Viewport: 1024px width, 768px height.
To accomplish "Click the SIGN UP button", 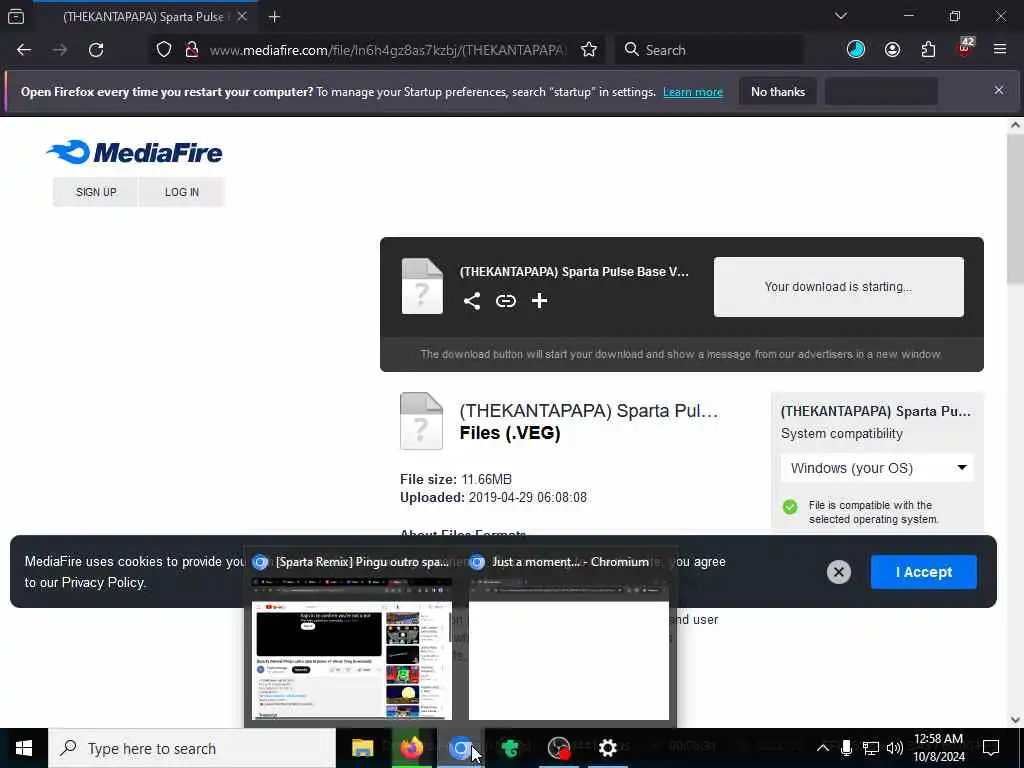I will tap(96, 192).
